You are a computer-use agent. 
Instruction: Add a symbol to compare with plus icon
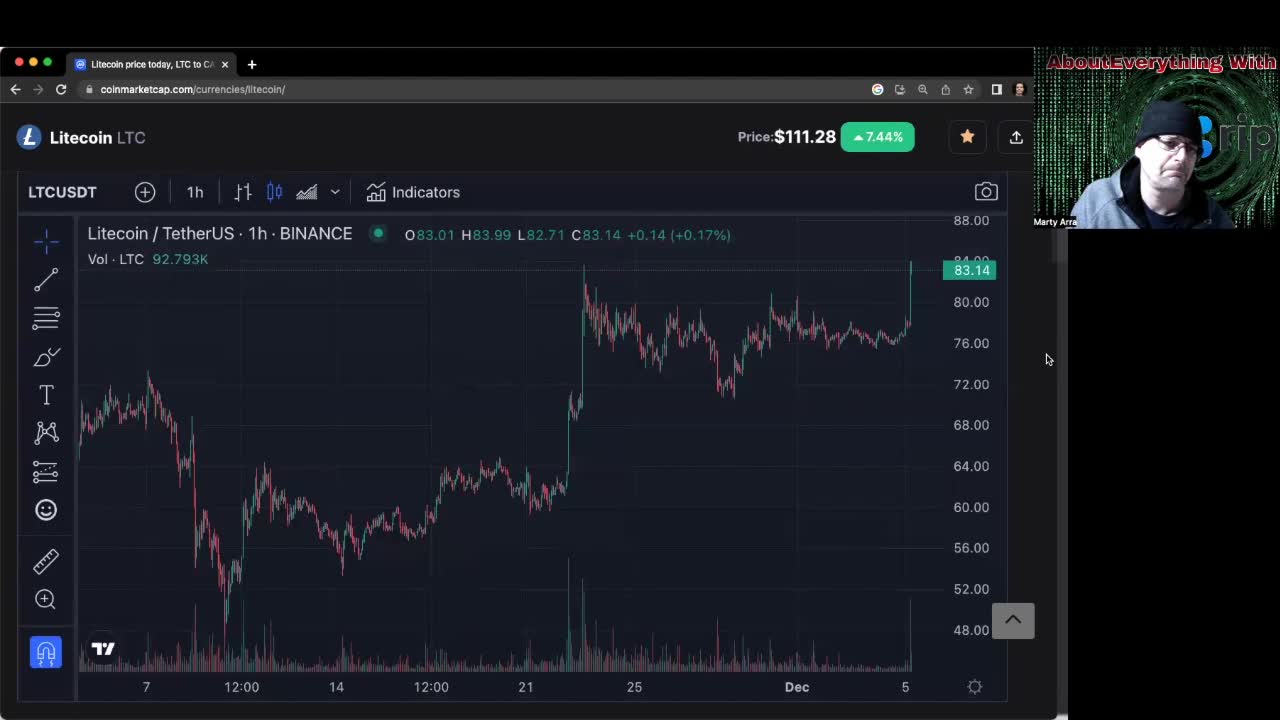tap(145, 192)
